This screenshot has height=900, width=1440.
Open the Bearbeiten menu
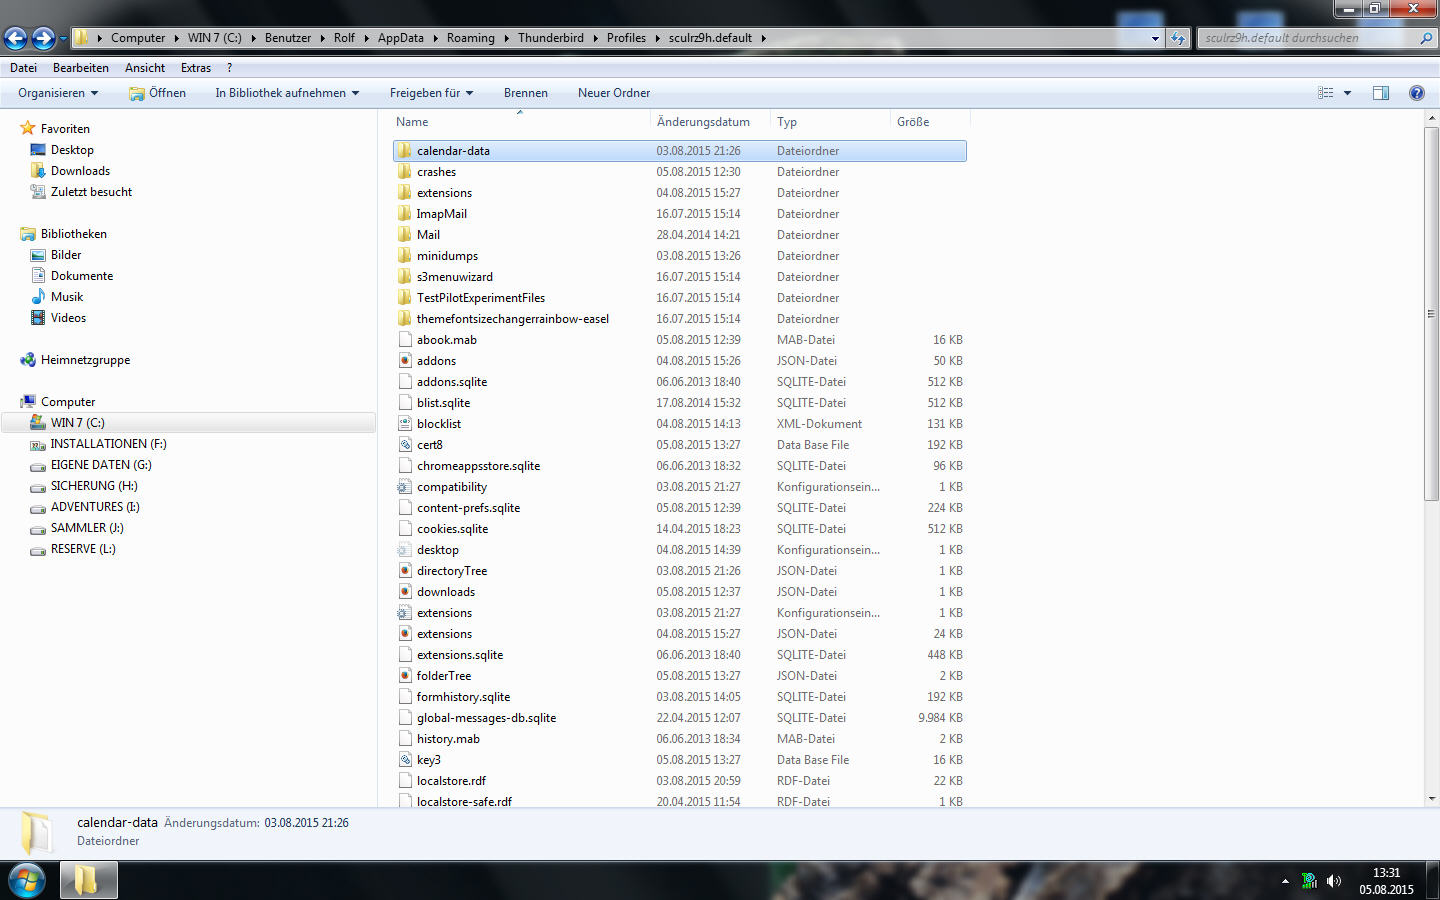[80, 68]
